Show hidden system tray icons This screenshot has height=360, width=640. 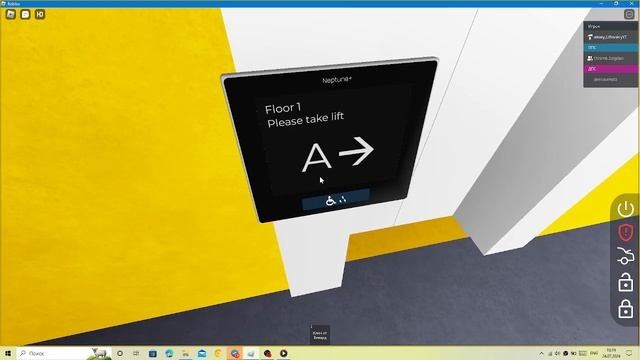(542, 353)
